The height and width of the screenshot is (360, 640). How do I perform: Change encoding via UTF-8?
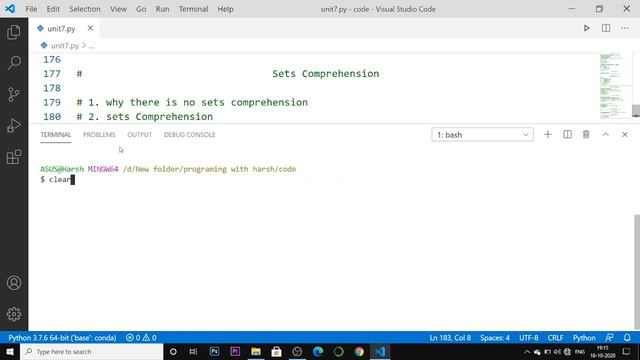529,338
